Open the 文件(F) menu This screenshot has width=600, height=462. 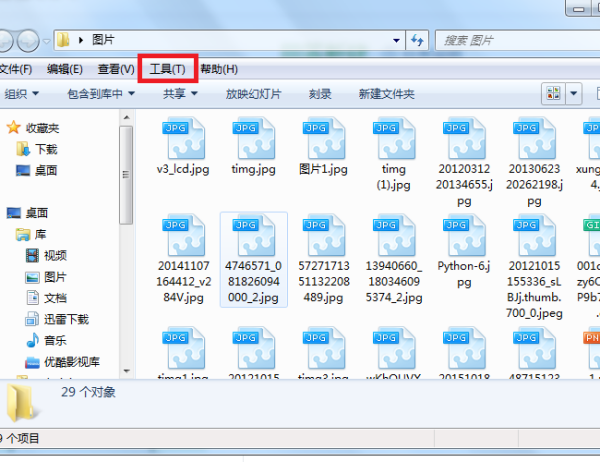(x=16, y=69)
